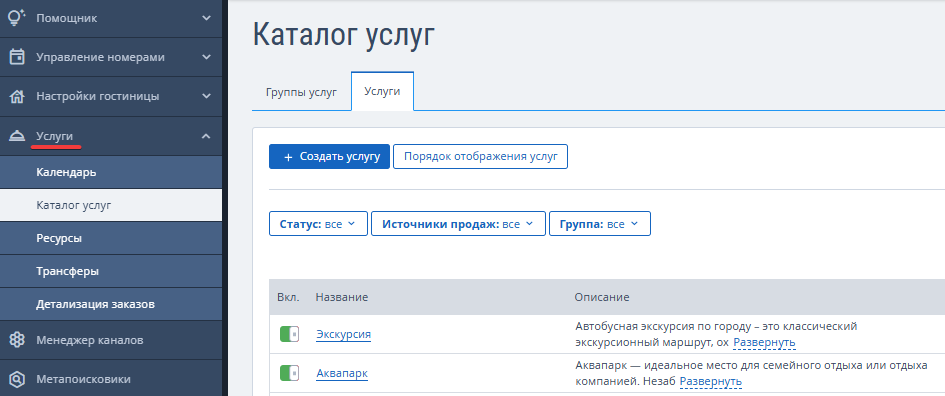945x396 pixels.
Task: Click the Создать услугу button
Action: point(329,157)
